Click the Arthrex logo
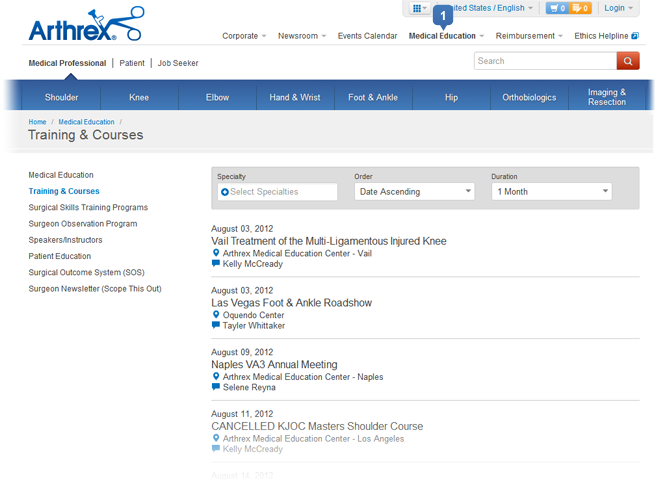660x492 pixels. click(86, 24)
